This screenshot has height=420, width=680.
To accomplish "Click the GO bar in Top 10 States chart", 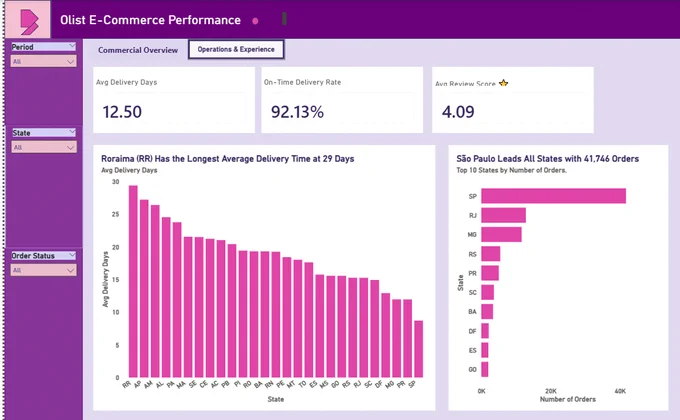I will [x=485, y=369].
